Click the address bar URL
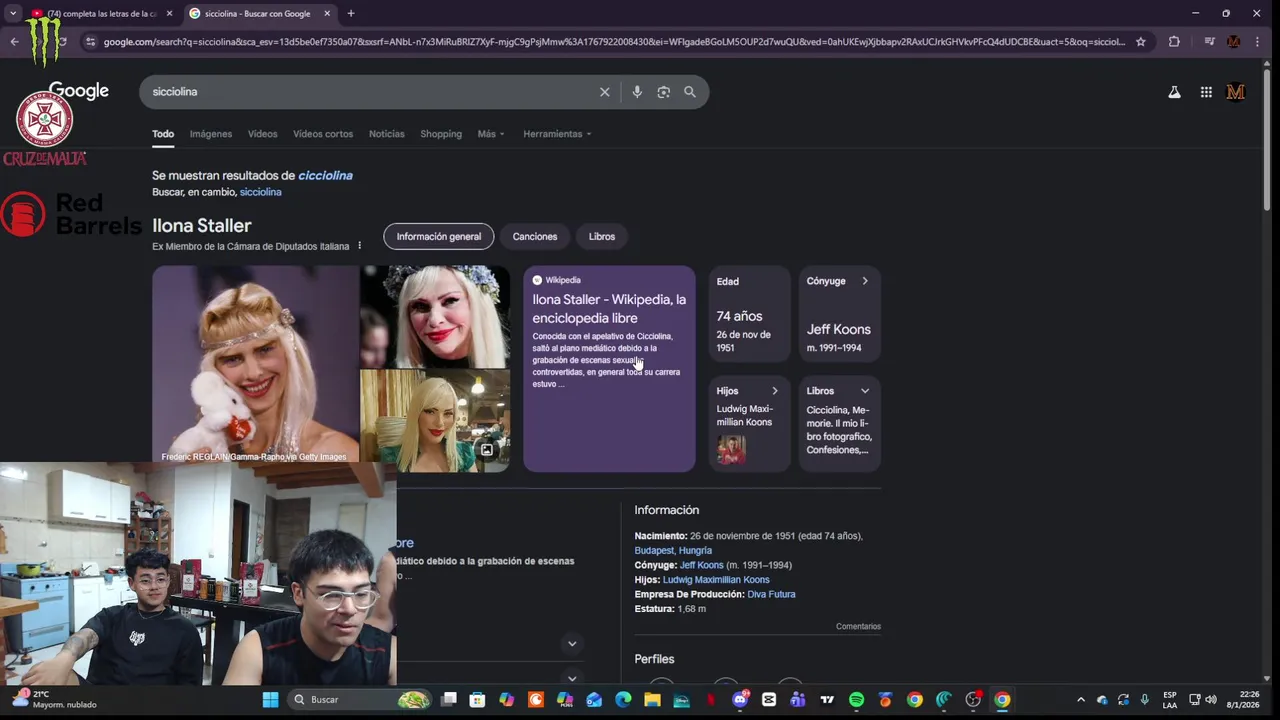 click(614, 42)
